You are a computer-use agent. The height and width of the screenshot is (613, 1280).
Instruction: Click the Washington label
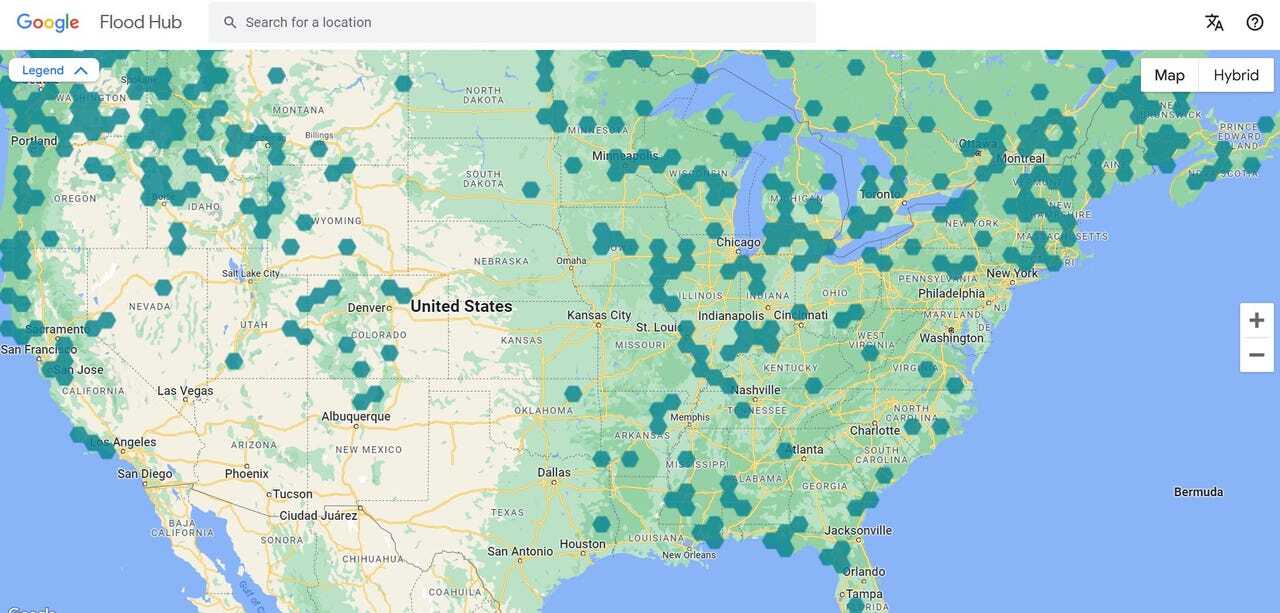point(951,338)
